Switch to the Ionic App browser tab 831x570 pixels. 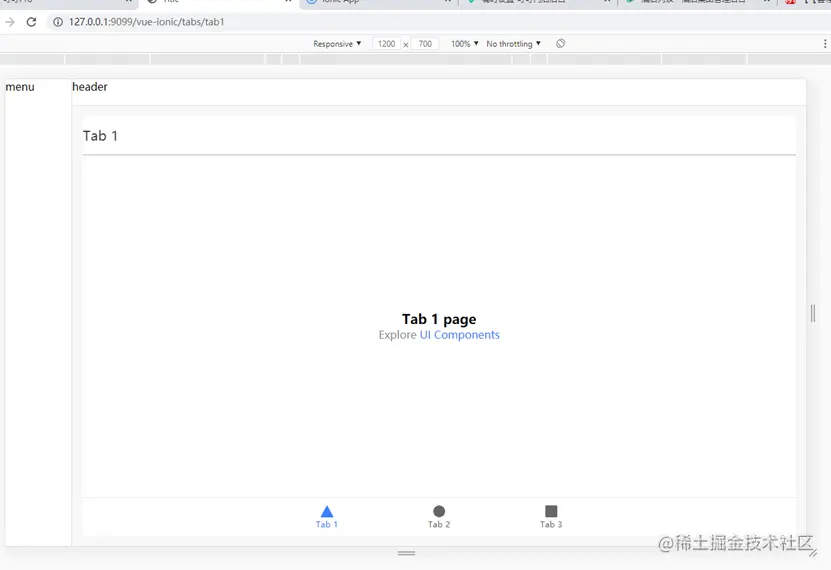point(379,2)
